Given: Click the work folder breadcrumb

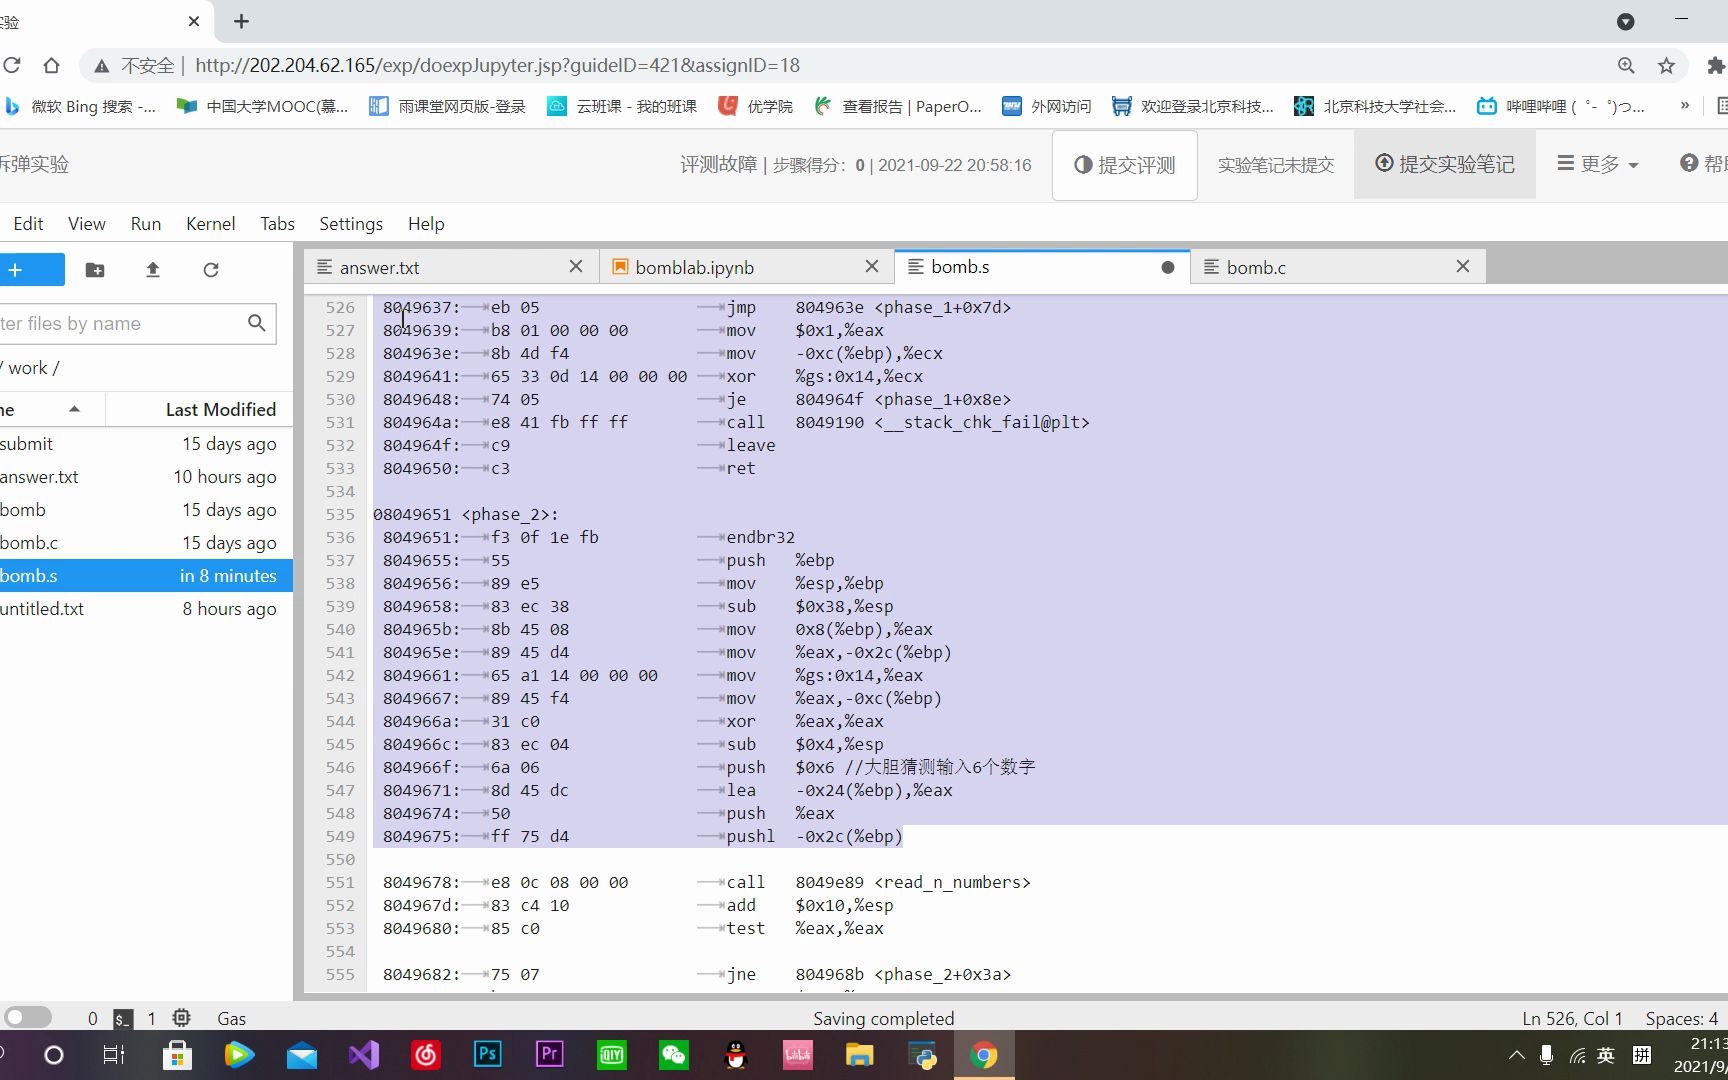Looking at the screenshot, I should coord(28,367).
